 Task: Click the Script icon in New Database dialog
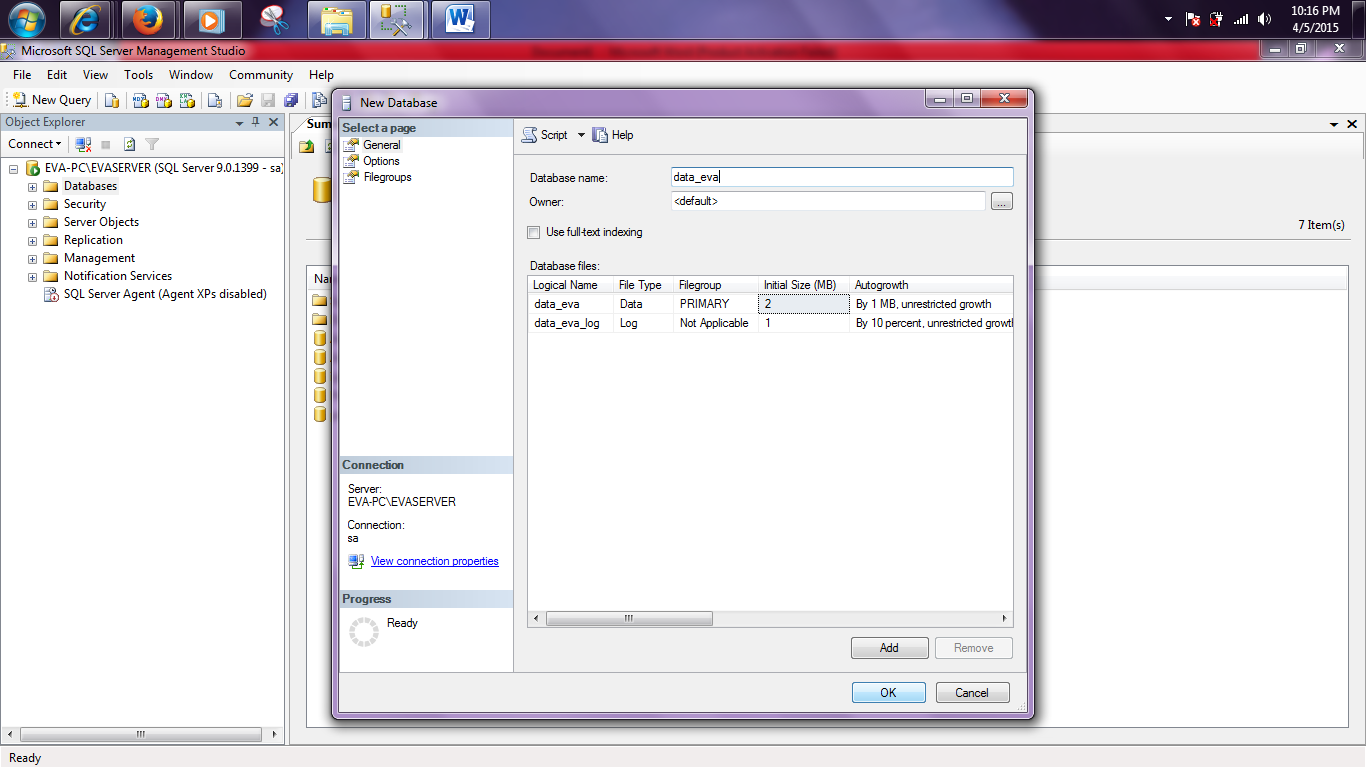coord(530,135)
